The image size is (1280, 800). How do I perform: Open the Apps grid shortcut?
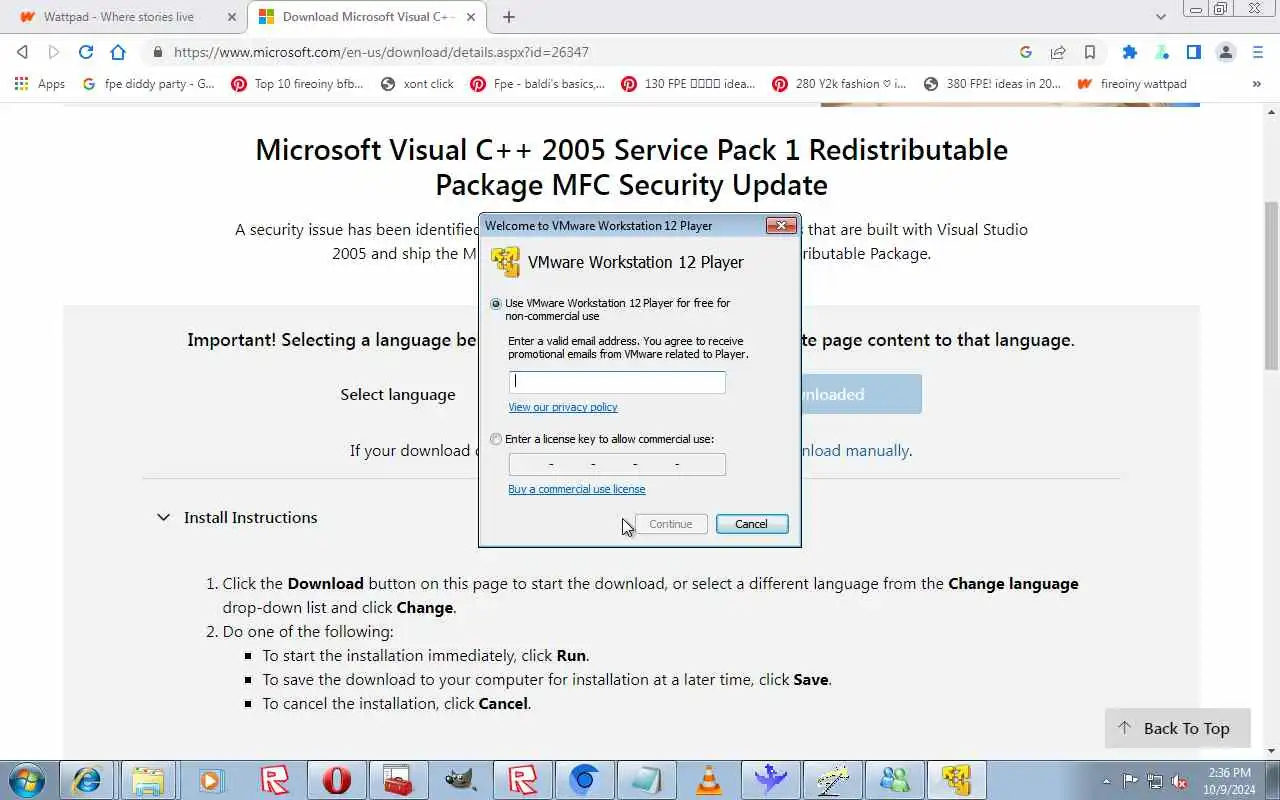tap(40, 84)
